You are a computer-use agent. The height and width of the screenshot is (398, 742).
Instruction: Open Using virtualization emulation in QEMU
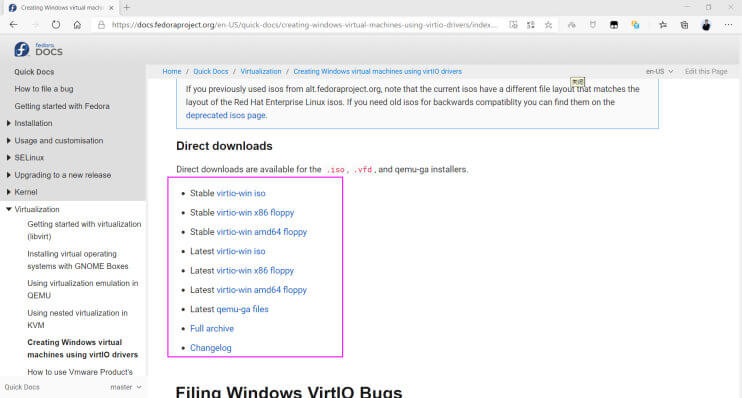click(83, 289)
